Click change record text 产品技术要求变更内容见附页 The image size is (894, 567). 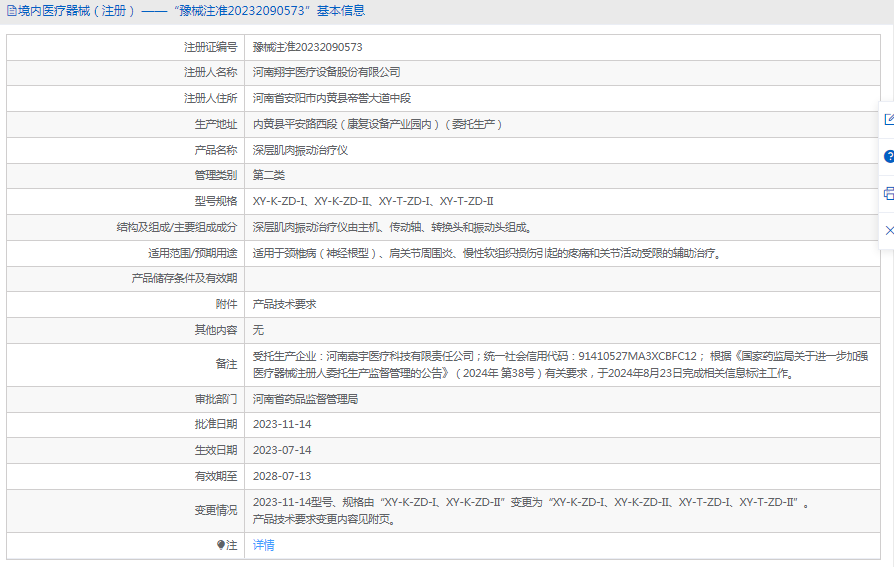323,519
